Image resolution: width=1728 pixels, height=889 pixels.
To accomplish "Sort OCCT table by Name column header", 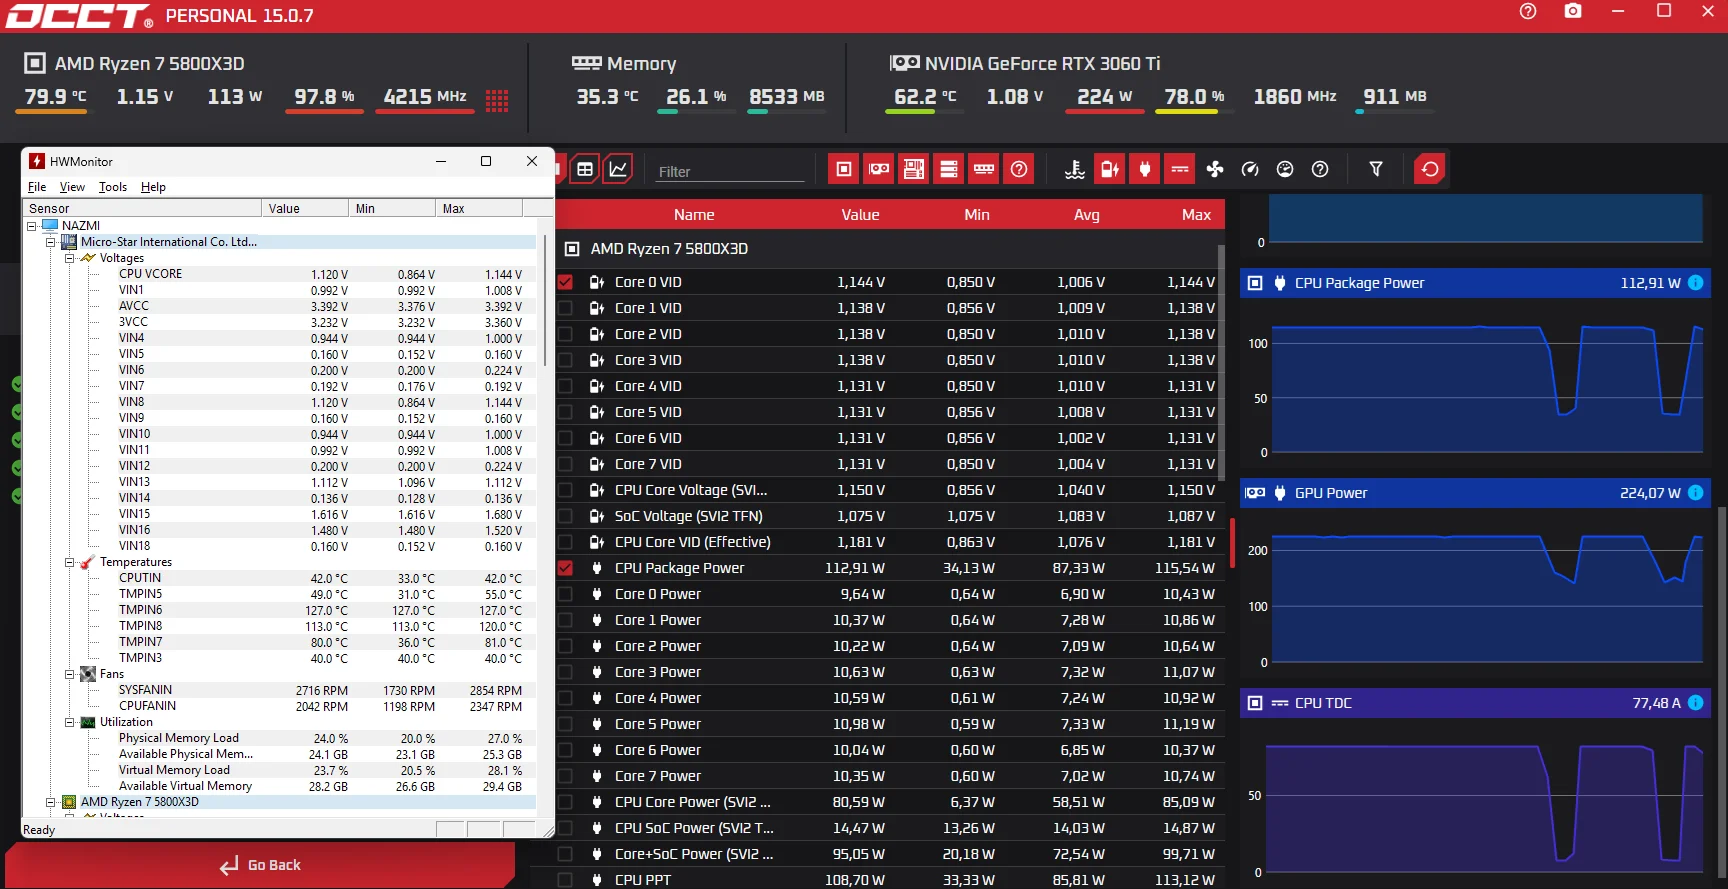I will (x=694, y=215).
